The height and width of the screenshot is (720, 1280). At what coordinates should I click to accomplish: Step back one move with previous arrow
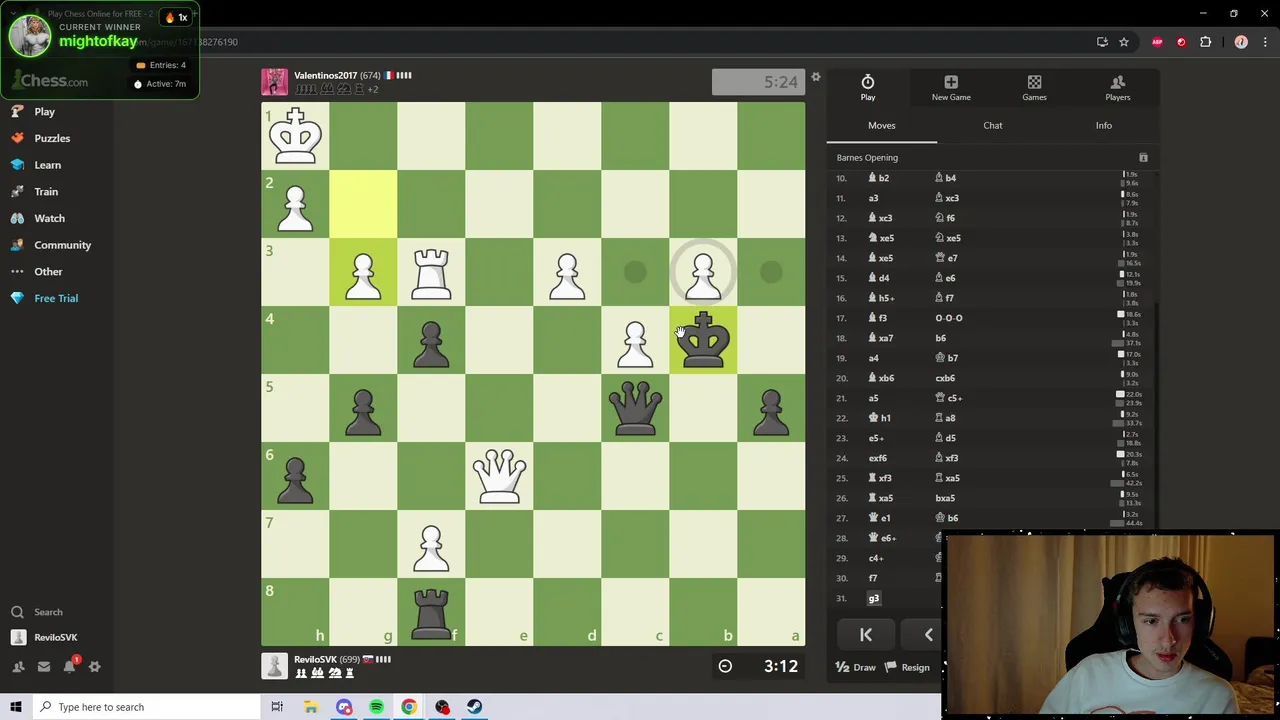(x=928, y=635)
